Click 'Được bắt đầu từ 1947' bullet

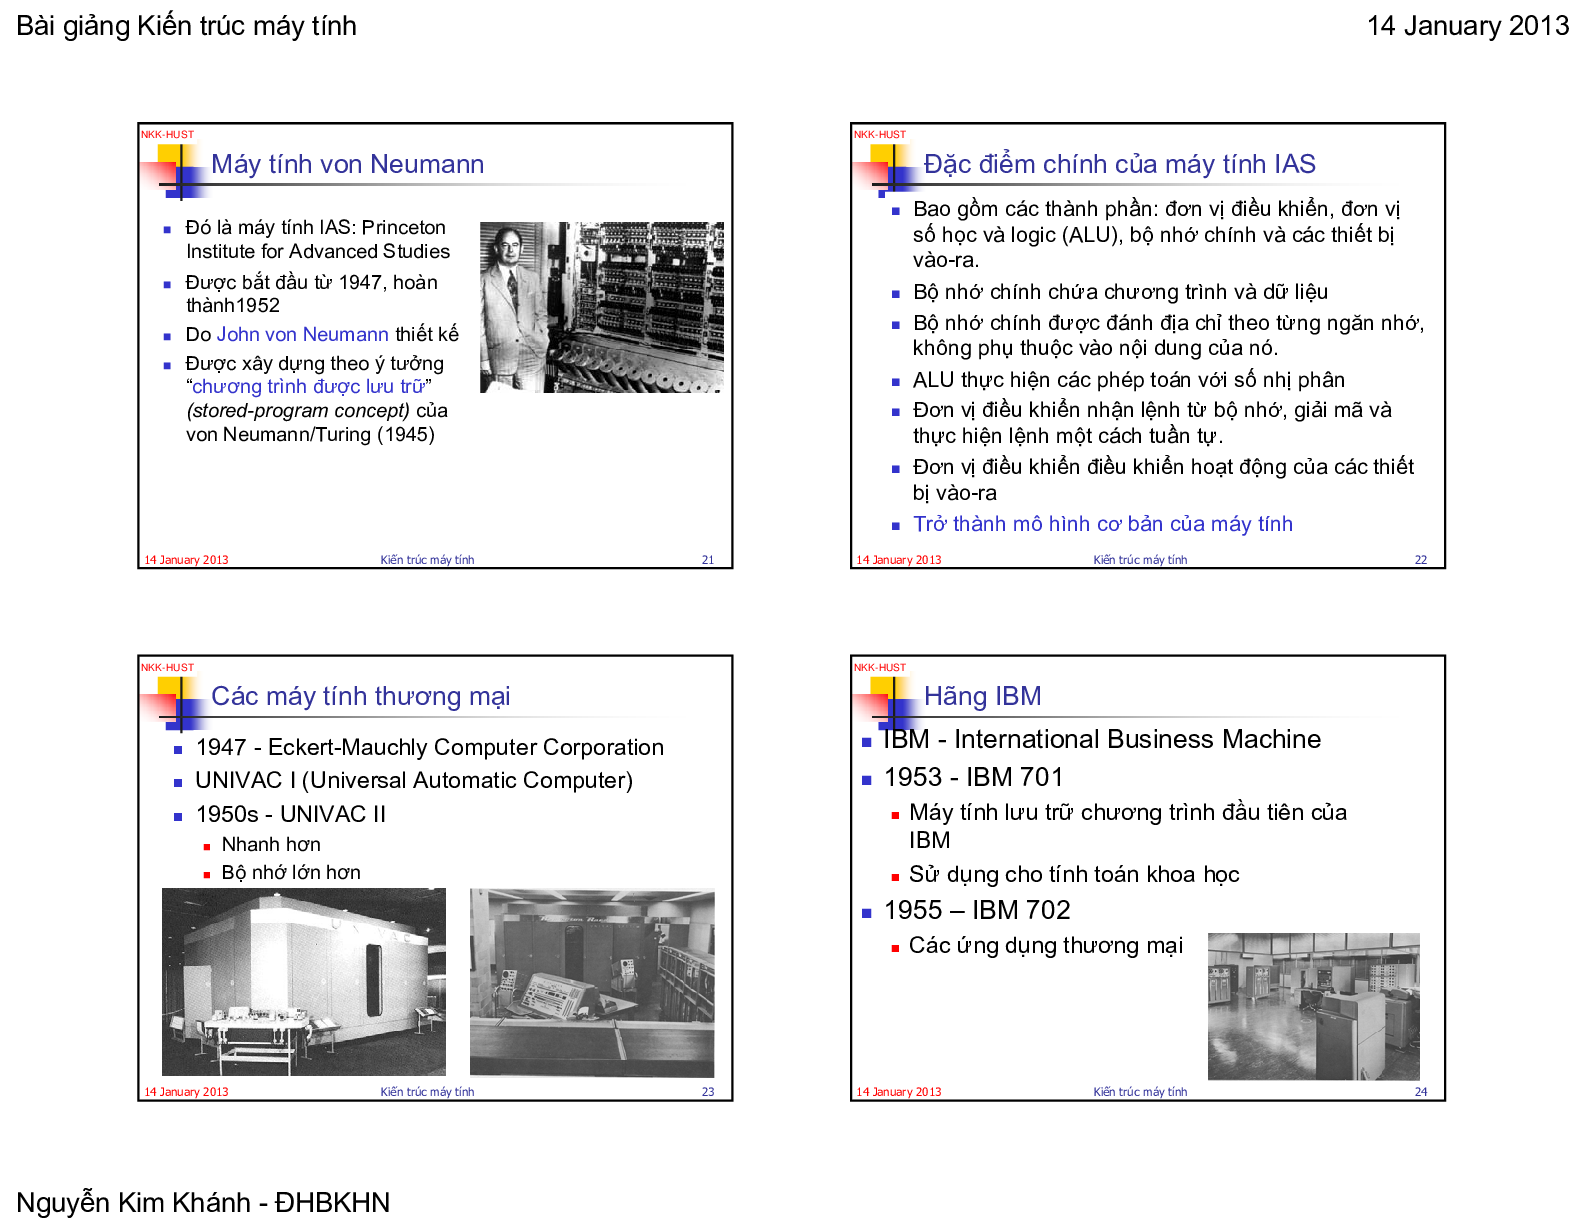click(311, 294)
